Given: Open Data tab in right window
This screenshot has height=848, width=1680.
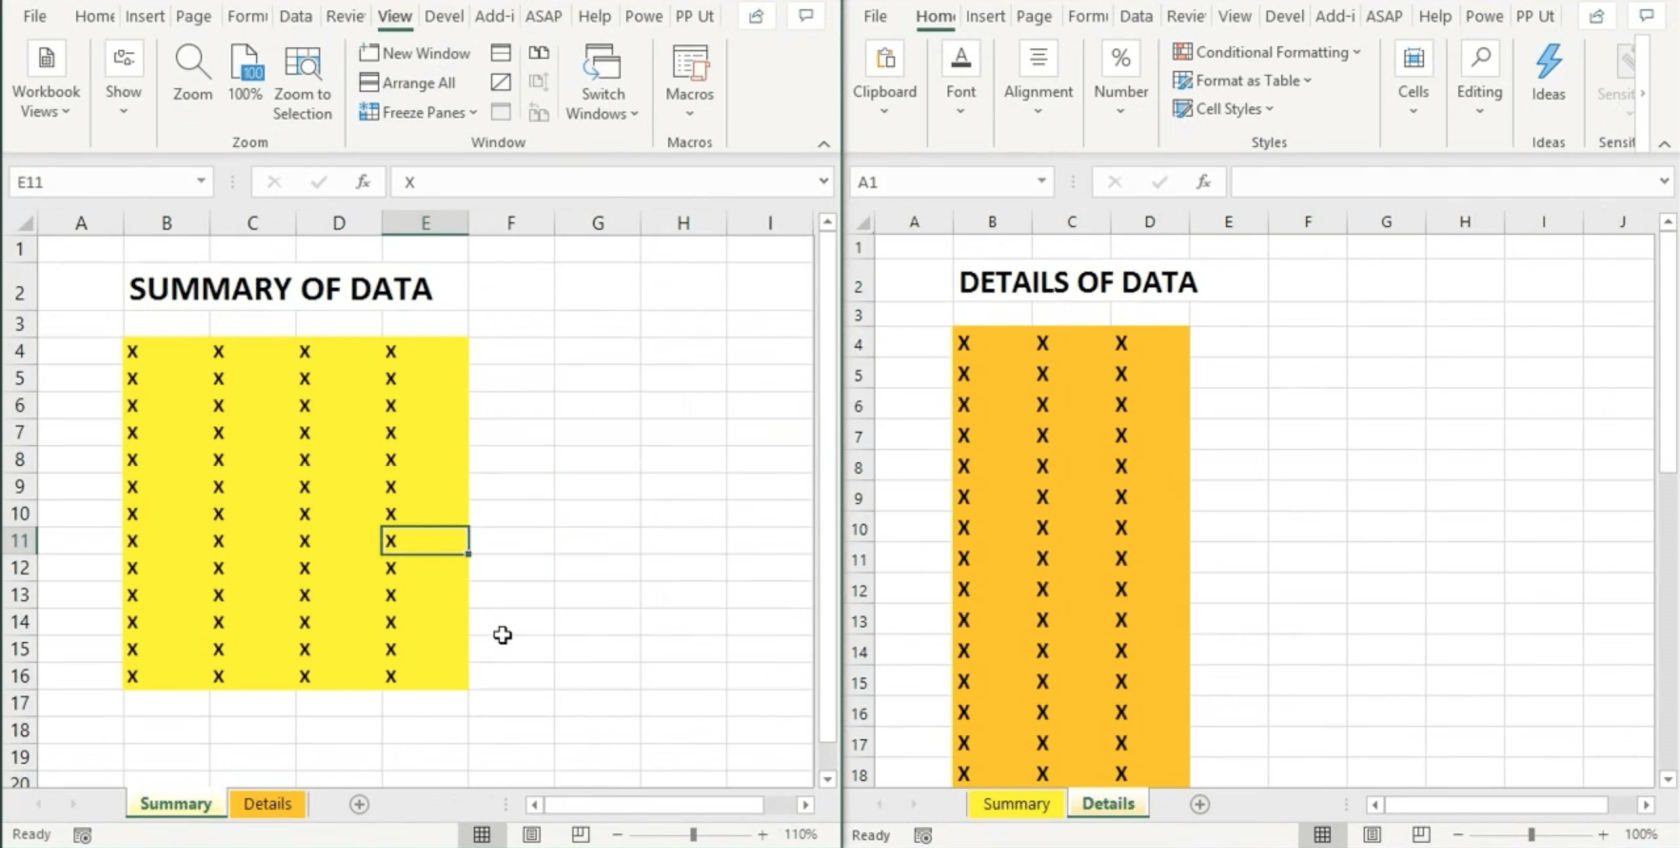Looking at the screenshot, I should 1136,16.
